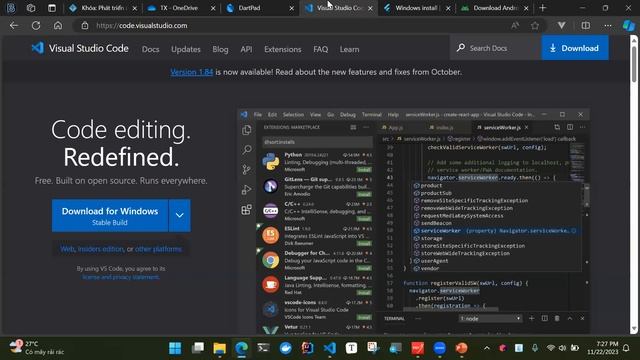
Task: Switch to the Khóa: Phát triển tab
Action: [103, 8]
